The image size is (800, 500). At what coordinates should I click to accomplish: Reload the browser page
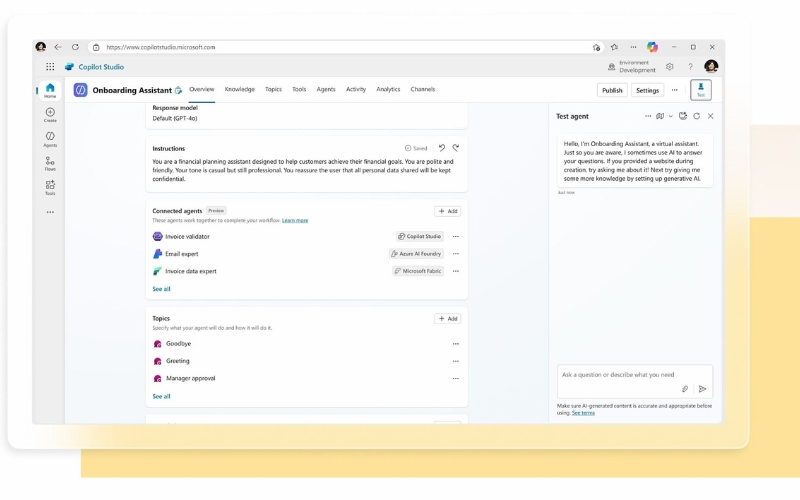(x=75, y=47)
